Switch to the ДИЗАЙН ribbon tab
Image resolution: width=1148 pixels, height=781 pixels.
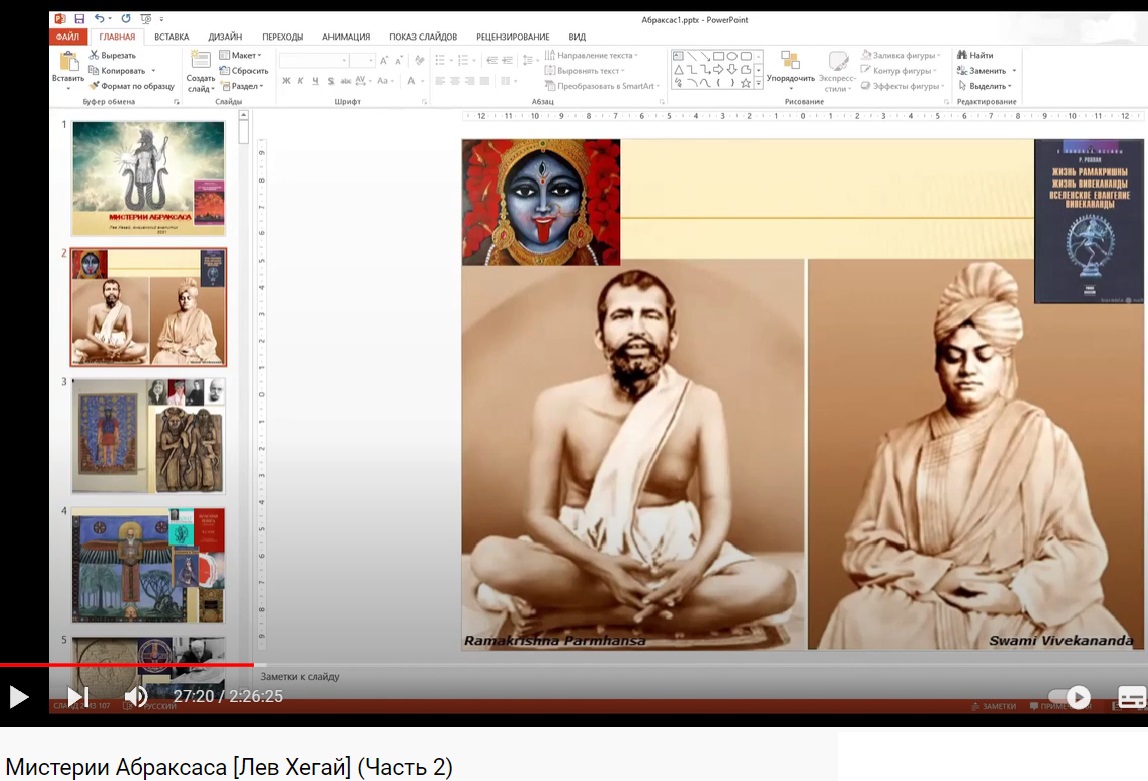click(226, 37)
